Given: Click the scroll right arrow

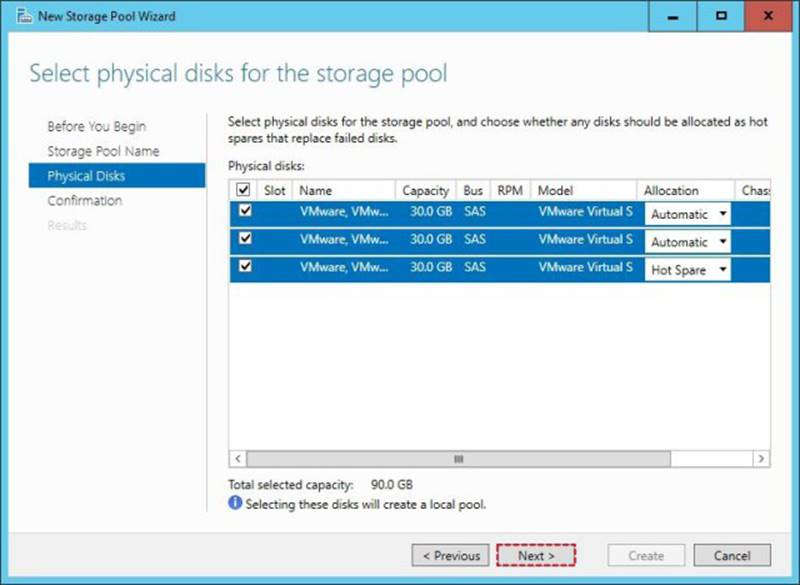Looking at the screenshot, I should point(761,459).
